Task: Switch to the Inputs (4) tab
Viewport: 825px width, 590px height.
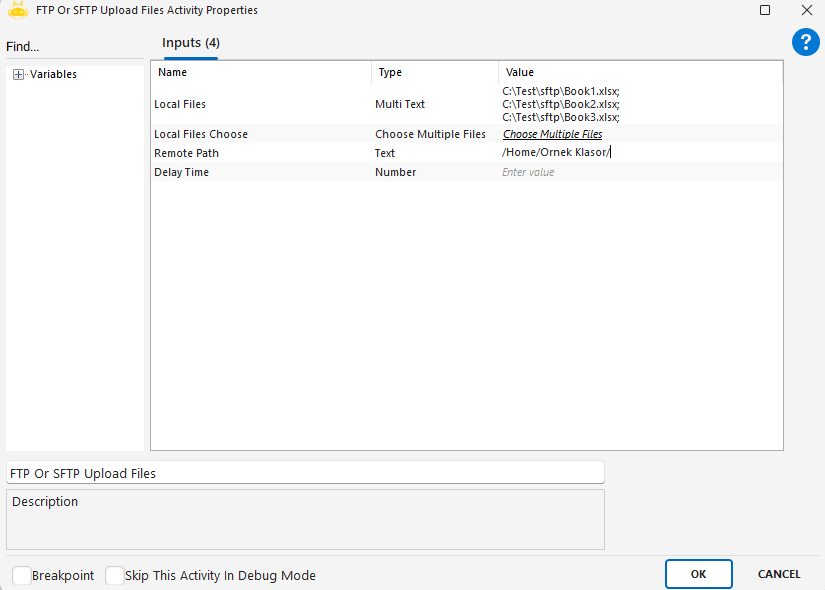Action: point(191,43)
